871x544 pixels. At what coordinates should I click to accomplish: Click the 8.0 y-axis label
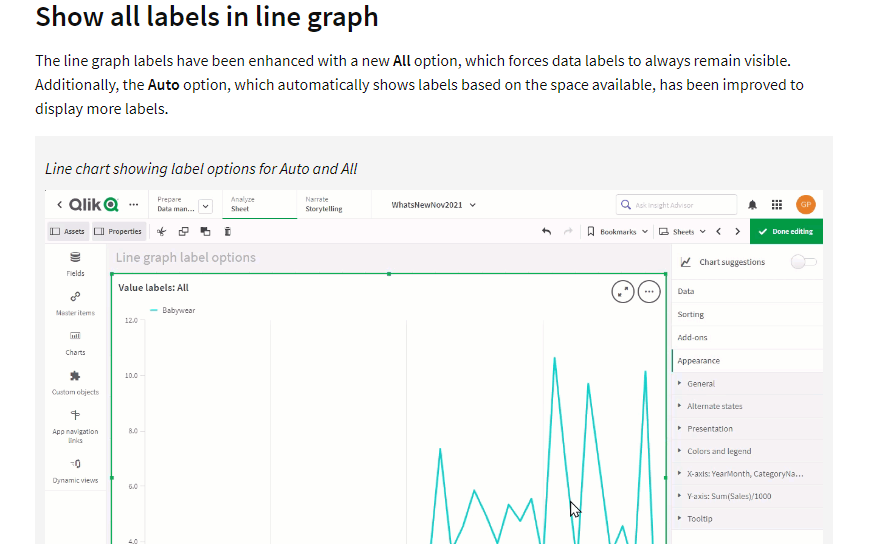pyautogui.click(x=133, y=431)
